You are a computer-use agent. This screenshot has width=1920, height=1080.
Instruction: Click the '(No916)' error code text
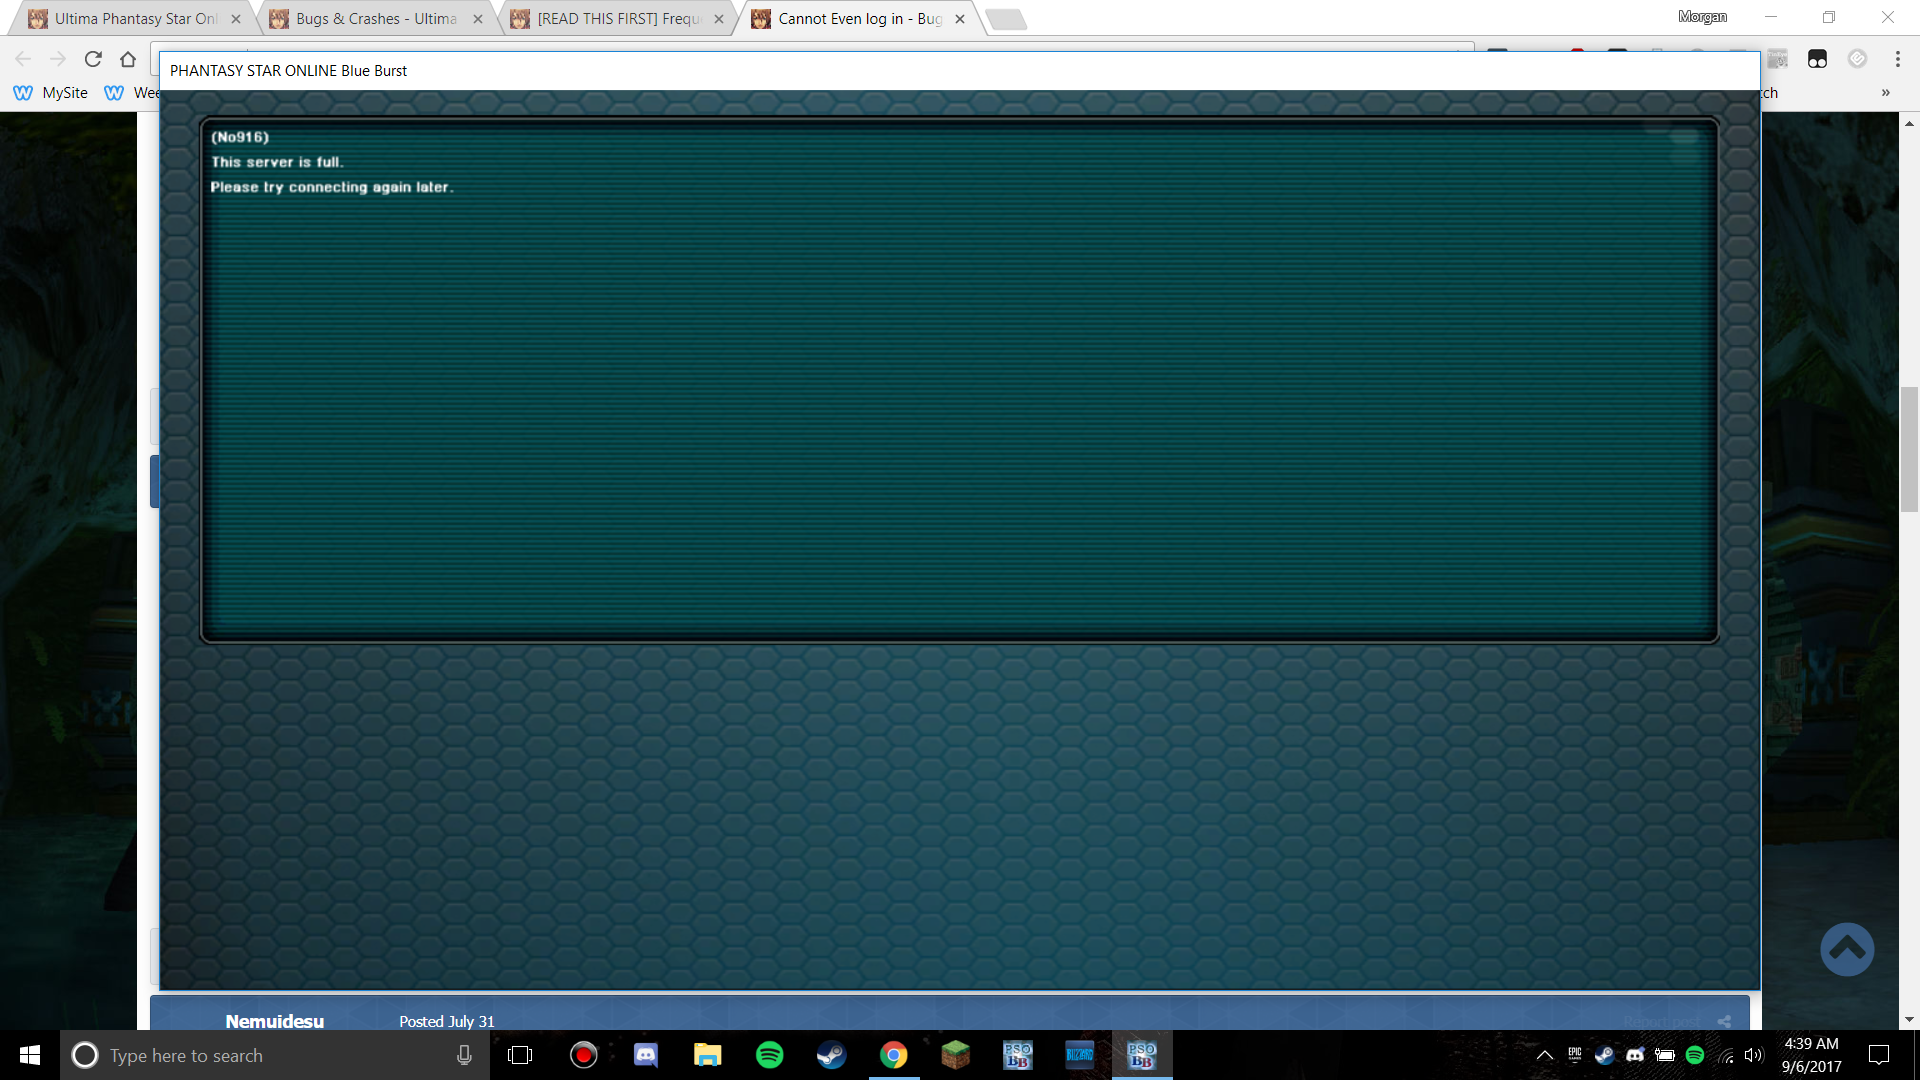point(240,137)
